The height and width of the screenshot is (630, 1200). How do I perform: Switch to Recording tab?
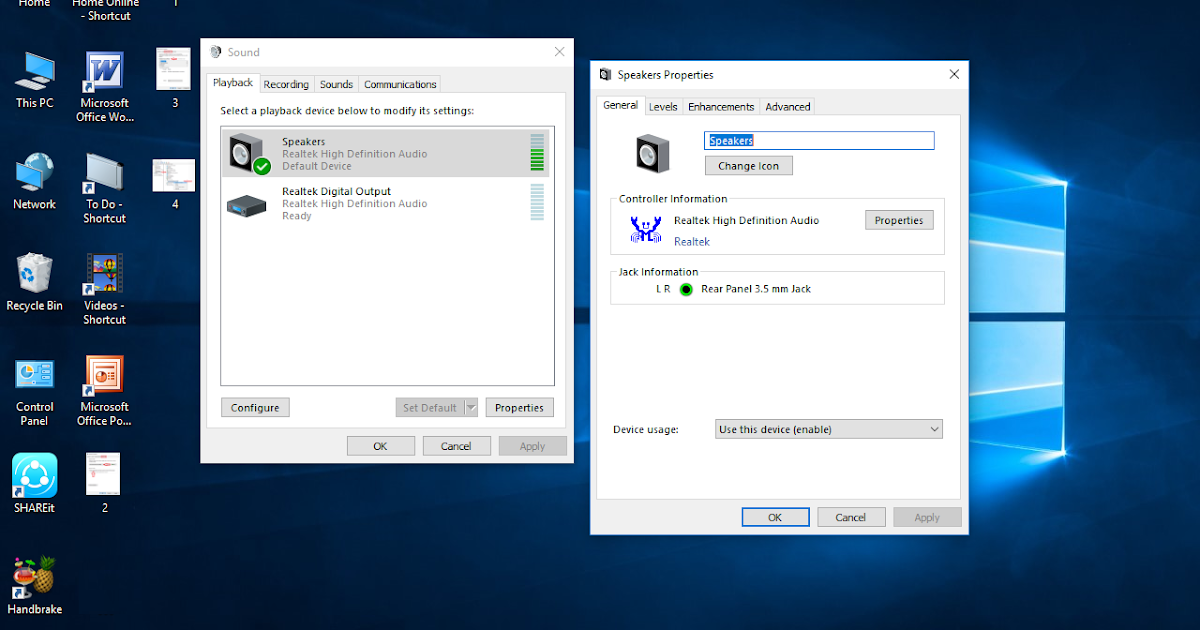tap(286, 84)
